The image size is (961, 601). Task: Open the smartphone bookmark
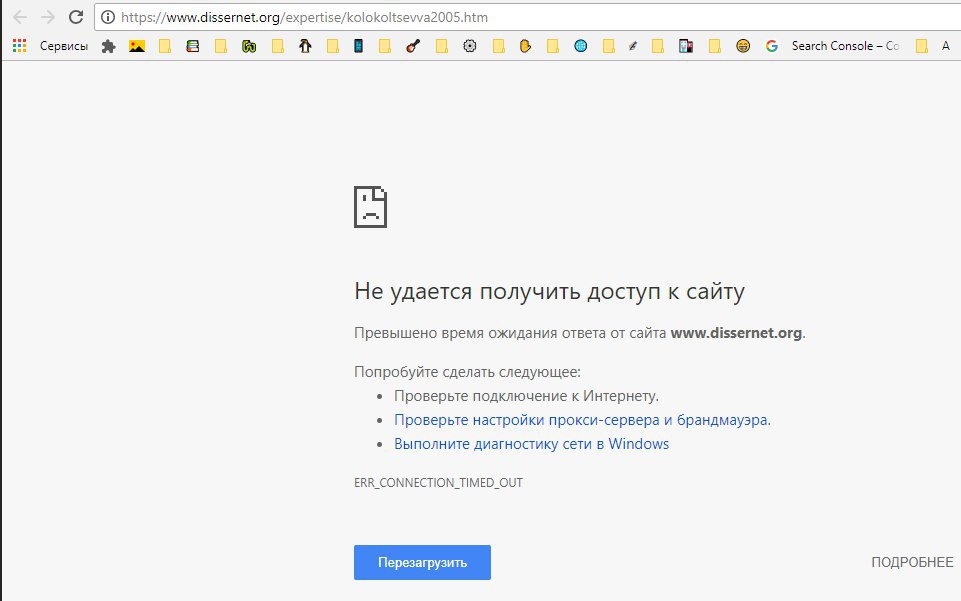pos(359,46)
